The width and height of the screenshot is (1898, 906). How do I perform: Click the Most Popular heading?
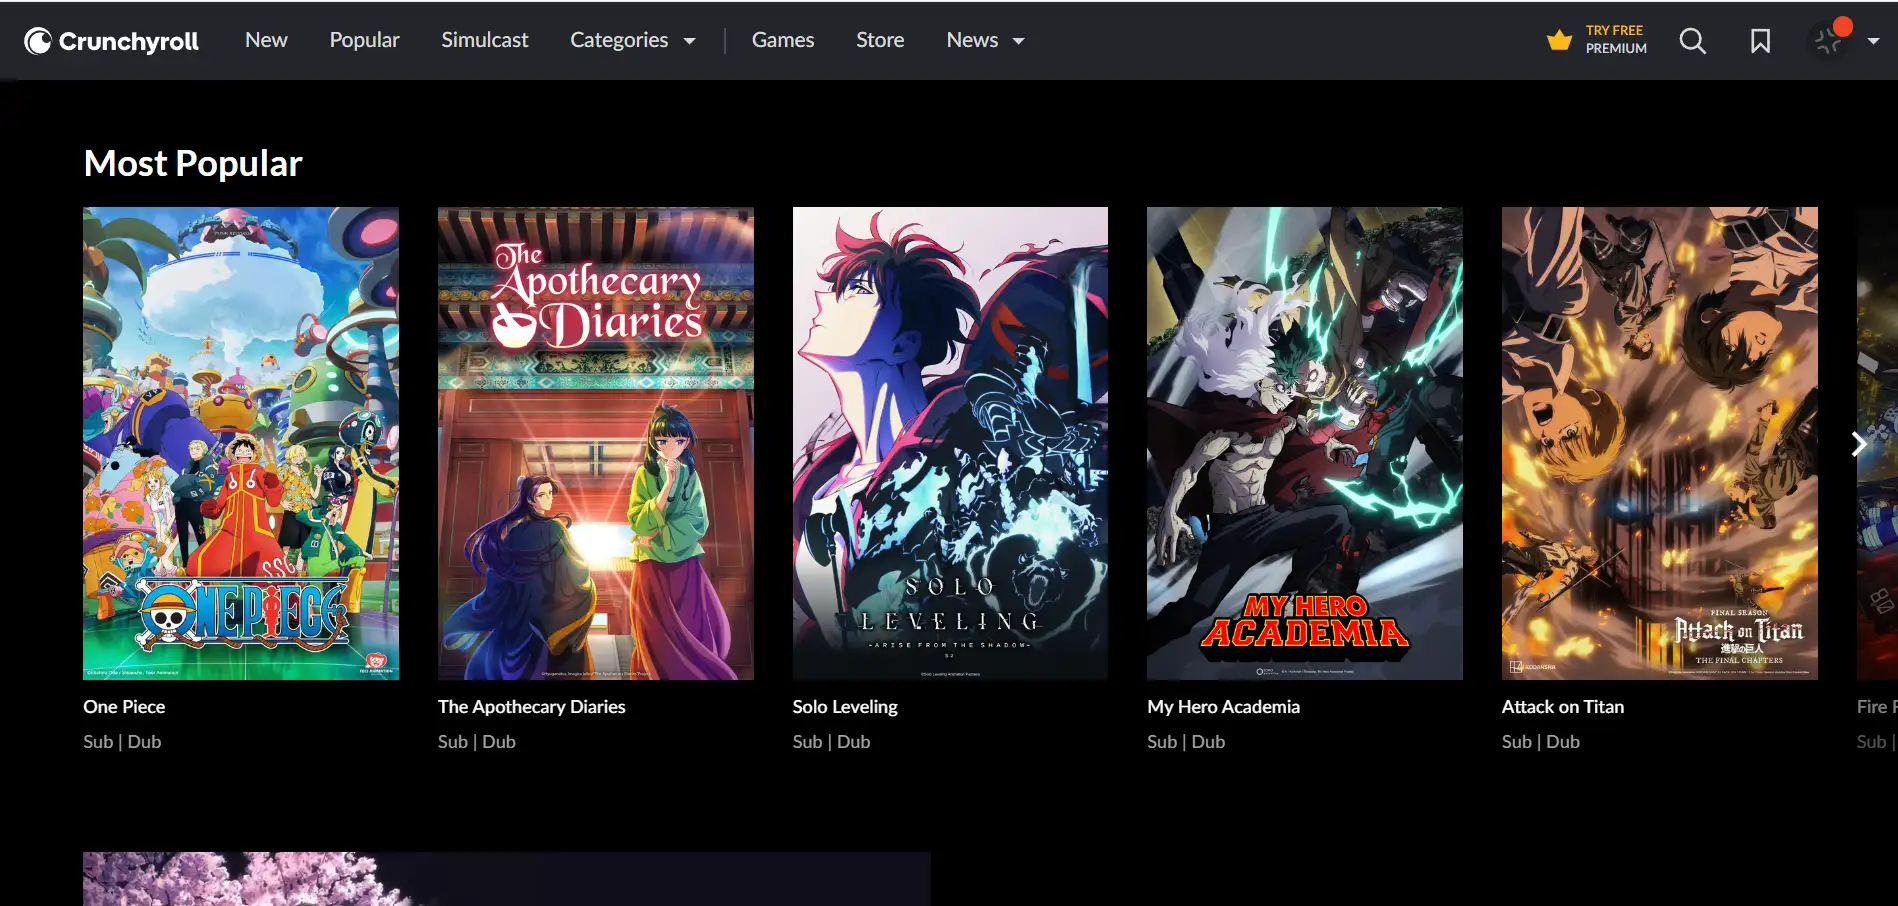pyautogui.click(x=193, y=164)
